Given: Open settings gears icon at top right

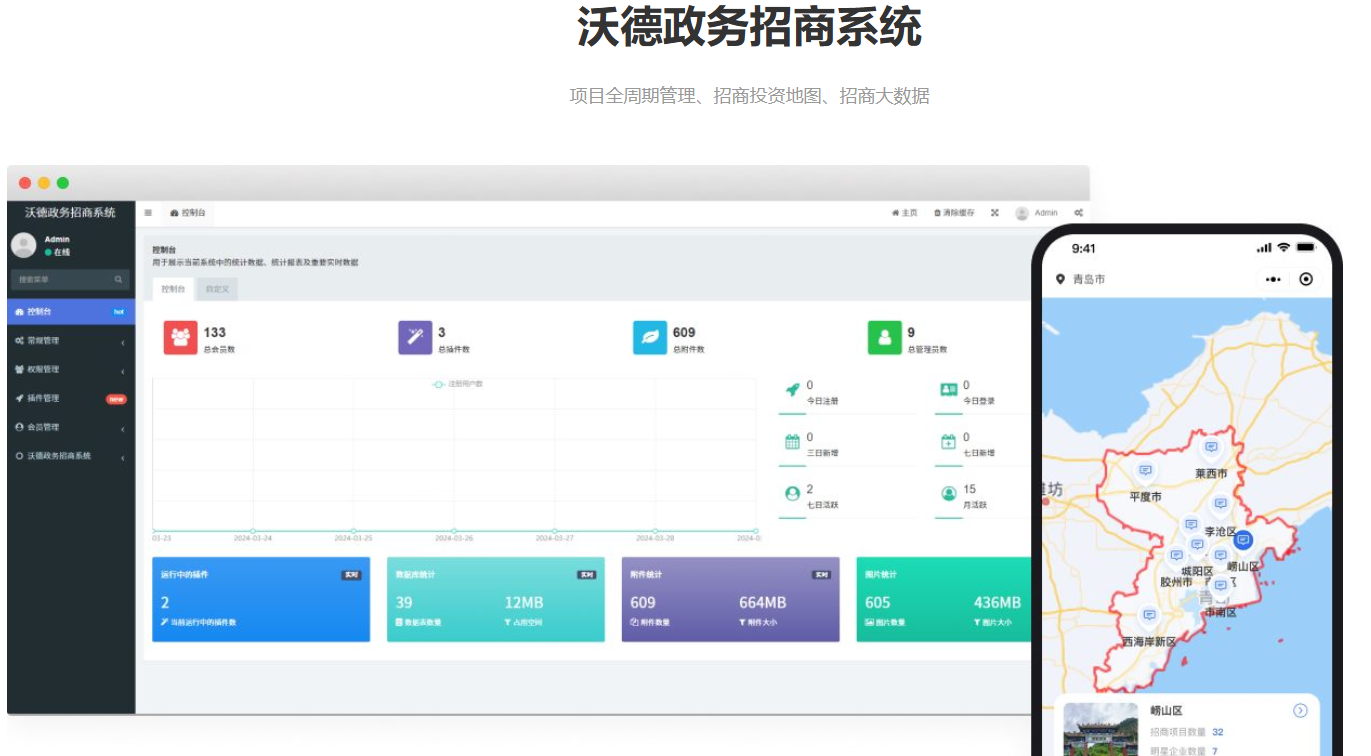Looking at the screenshot, I should coord(1079,213).
